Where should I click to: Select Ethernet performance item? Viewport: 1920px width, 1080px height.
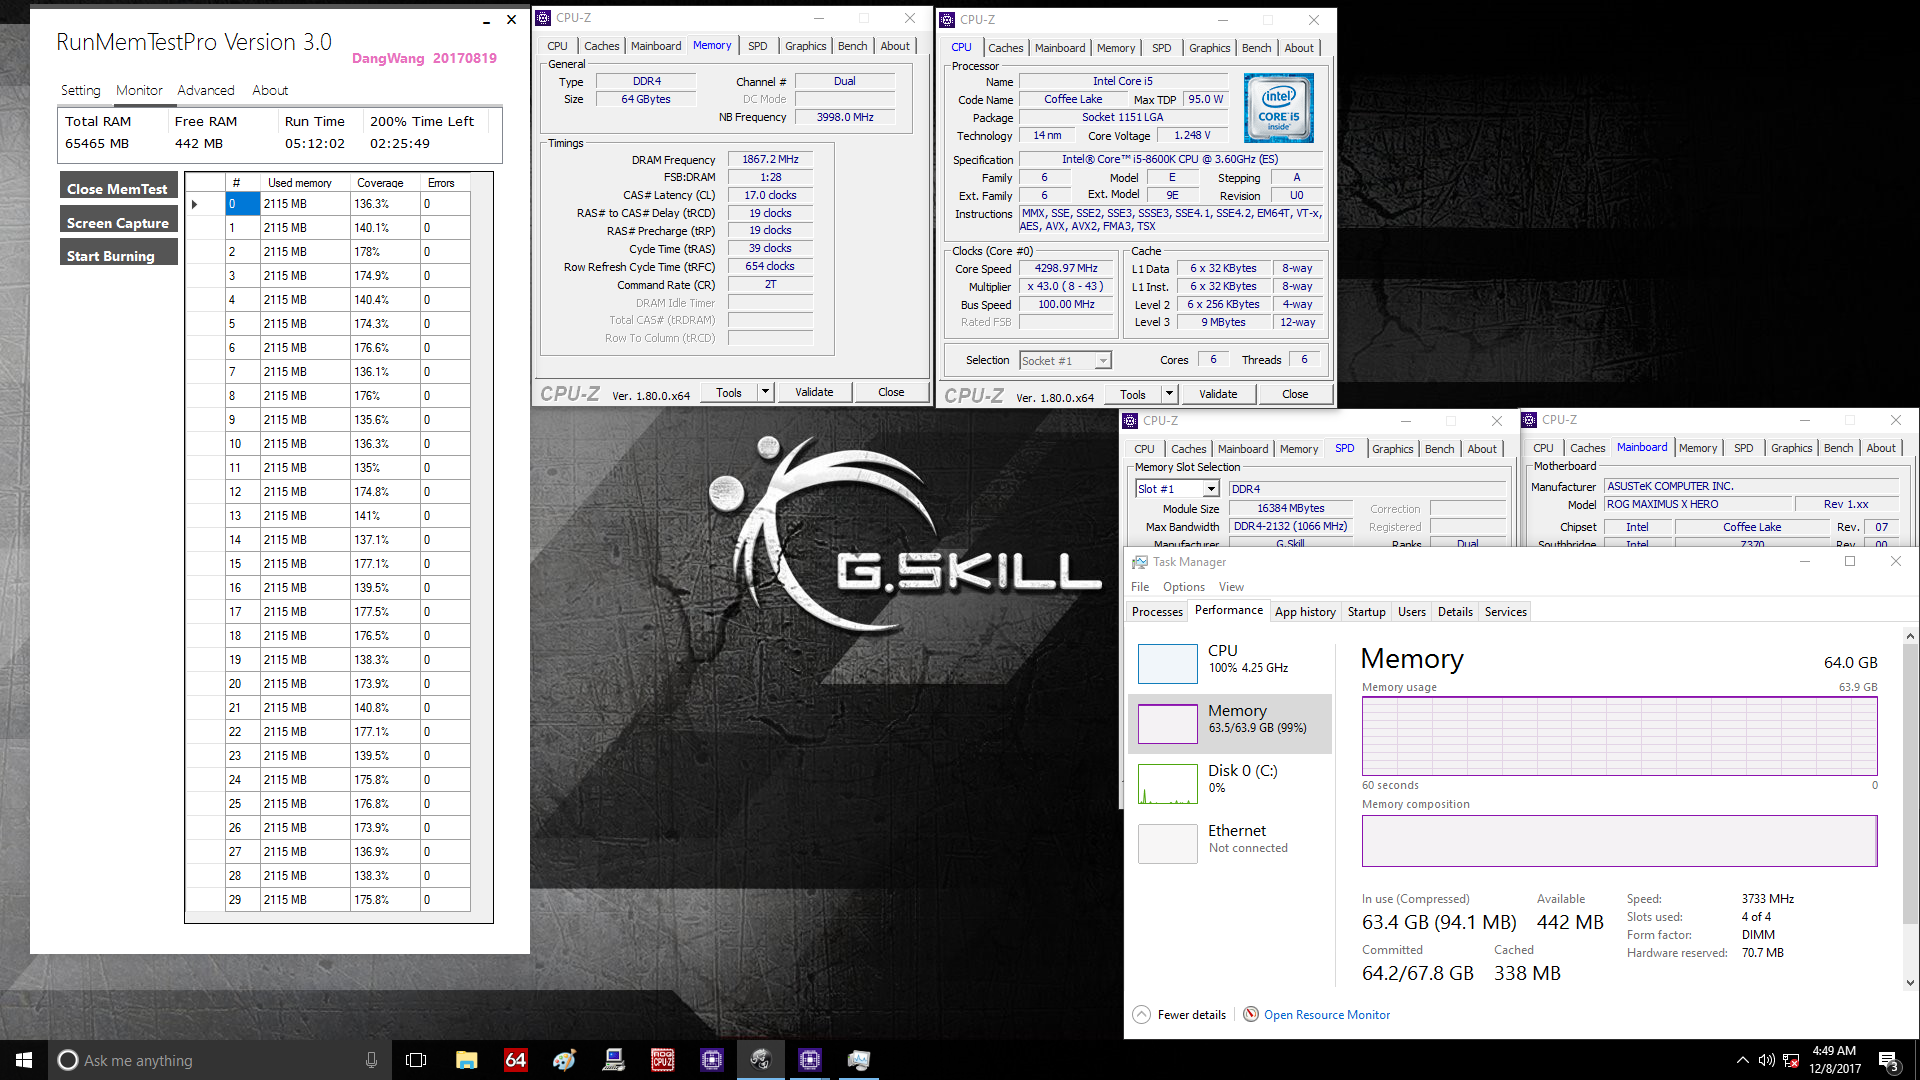coord(1230,843)
